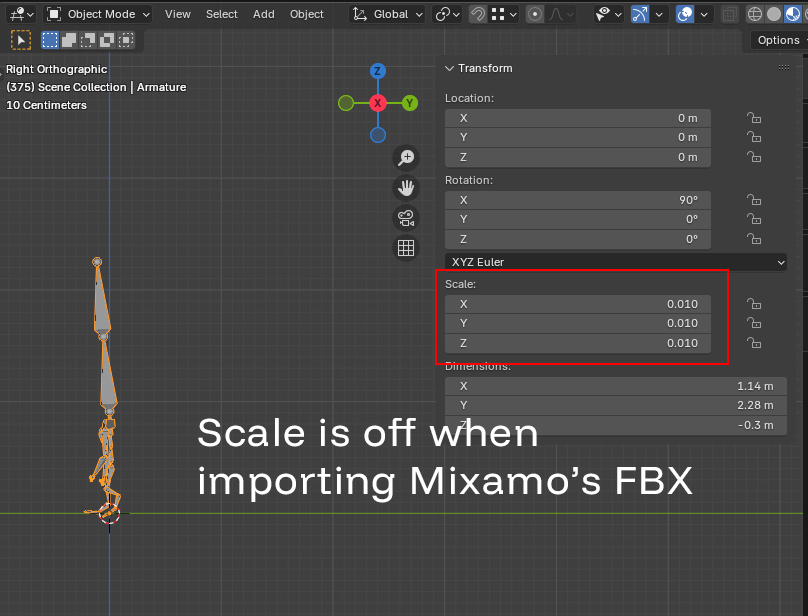Click the pan view hand button
This screenshot has width=808, height=616.
406,188
